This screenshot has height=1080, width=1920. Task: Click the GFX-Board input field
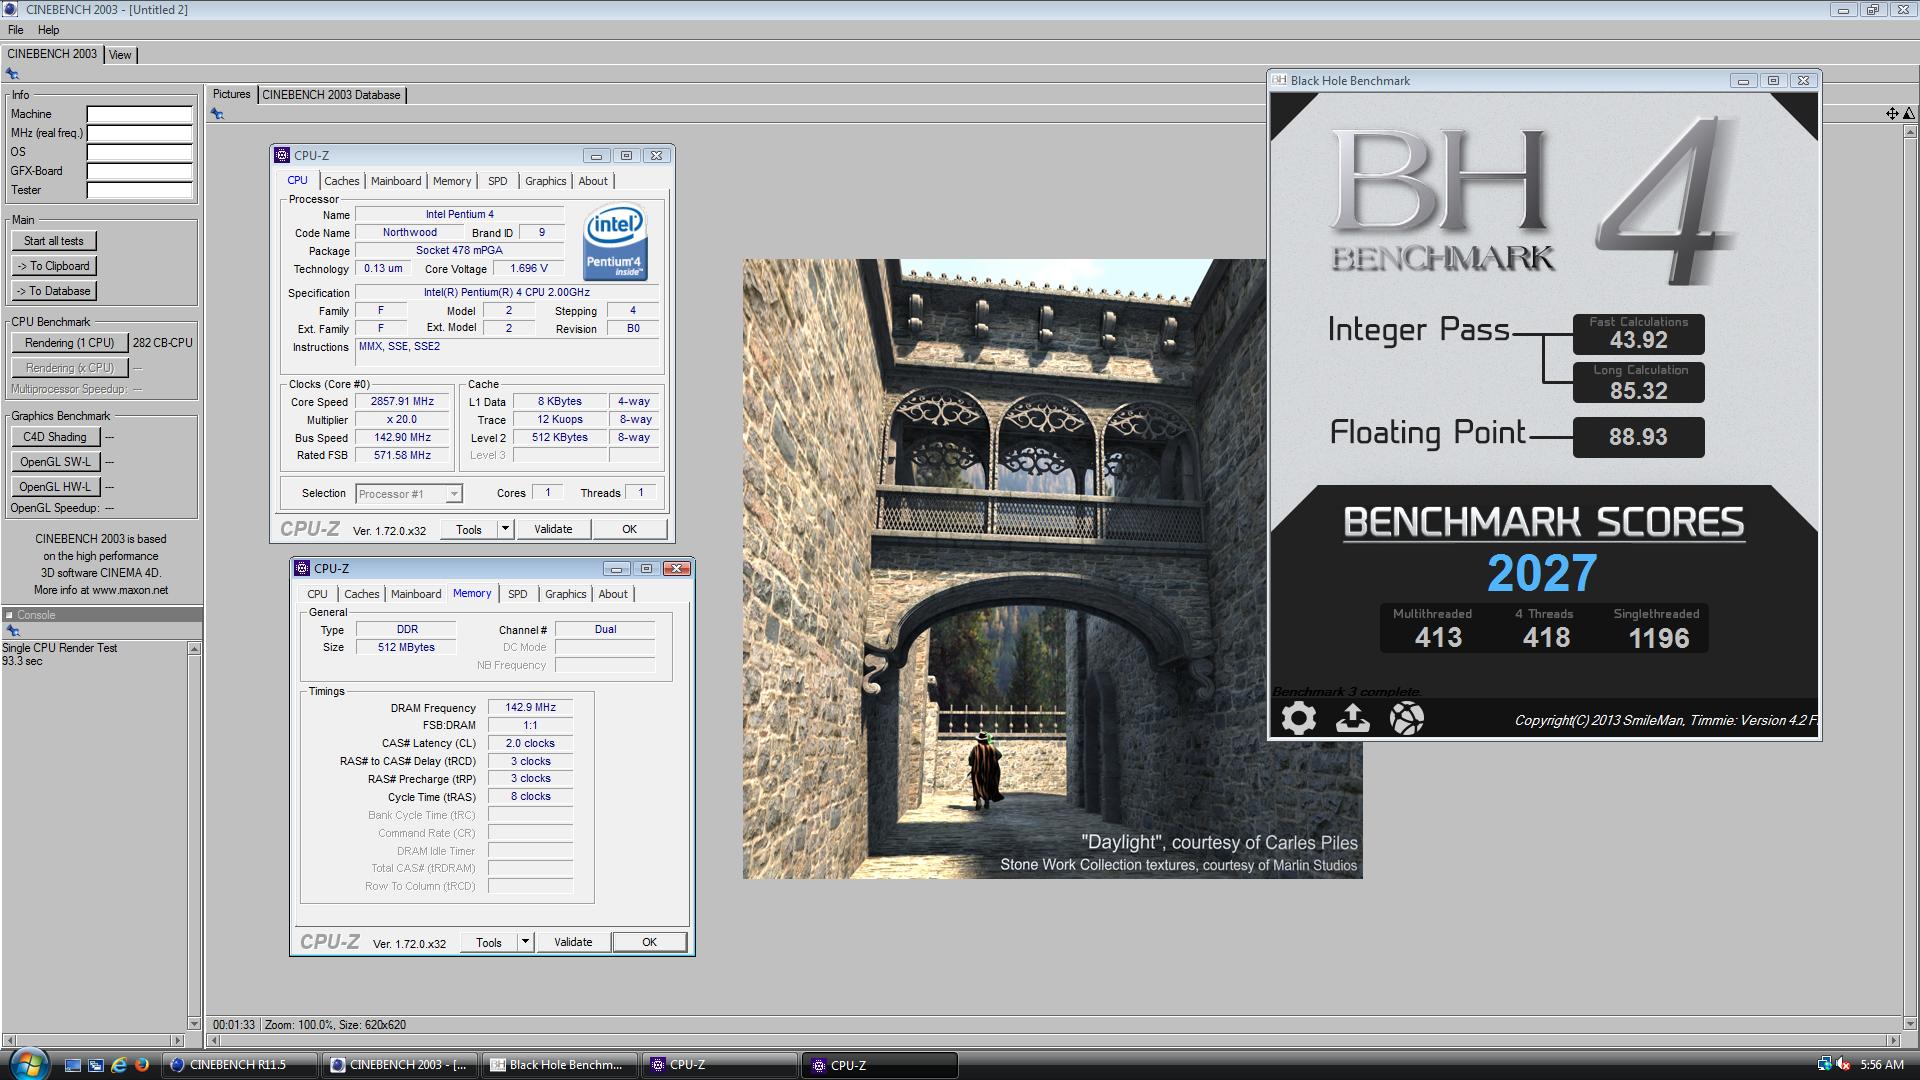[x=139, y=171]
